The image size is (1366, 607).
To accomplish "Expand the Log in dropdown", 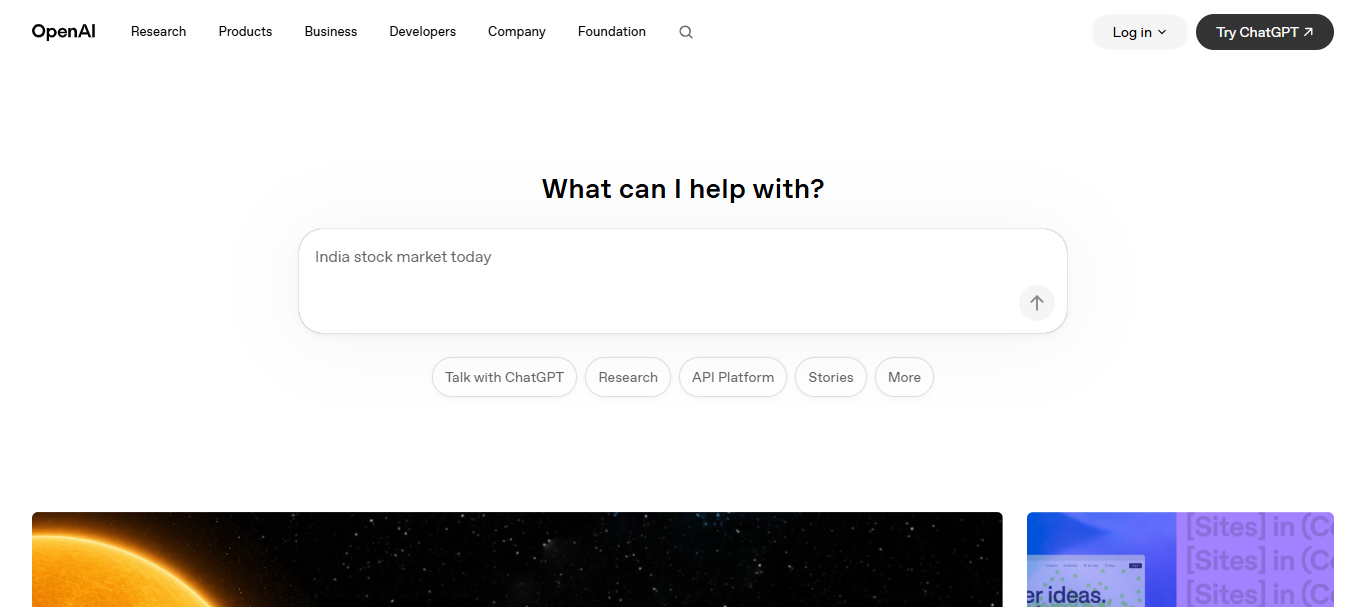I will pyautogui.click(x=1140, y=32).
